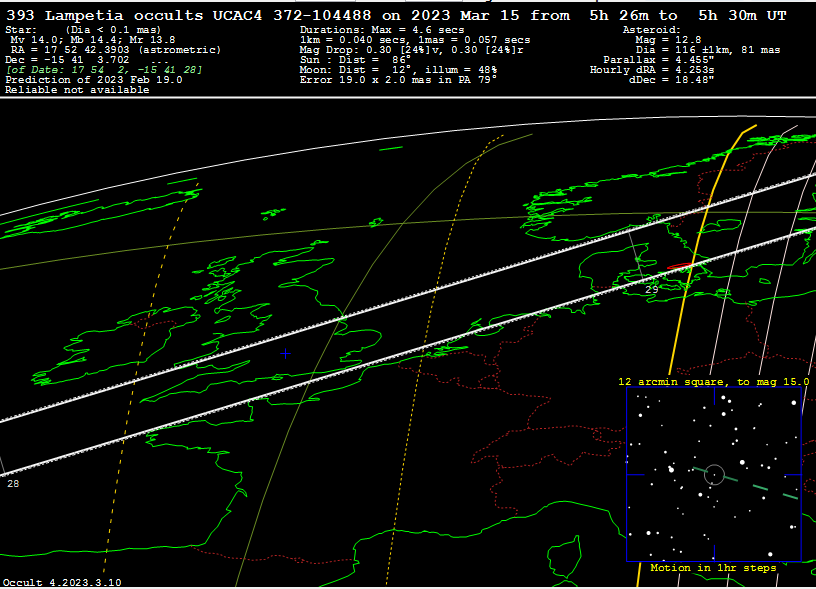Click the 'Occult 4.2023.3.10' version label
The width and height of the screenshot is (816, 589).
(62, 582)
